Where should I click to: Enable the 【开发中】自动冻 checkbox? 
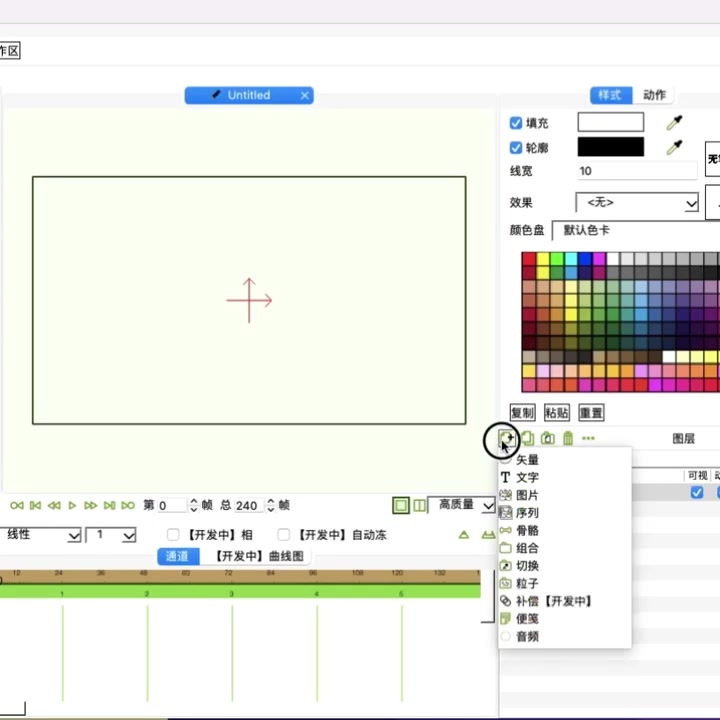click(x=284, y=535)
